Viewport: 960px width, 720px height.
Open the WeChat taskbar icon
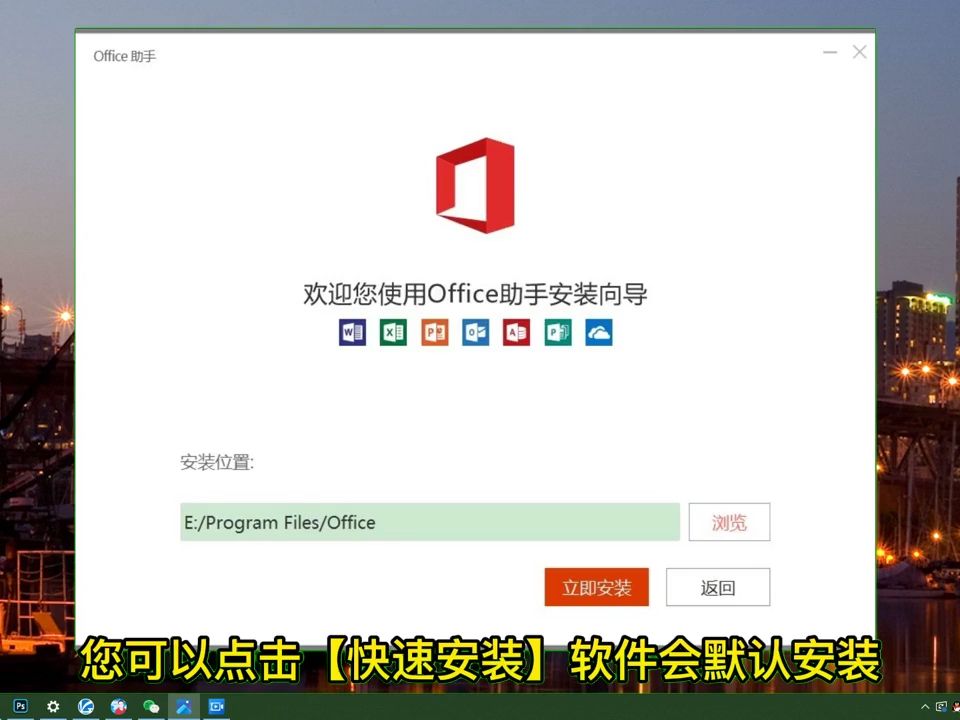click(x=151, y=707)
